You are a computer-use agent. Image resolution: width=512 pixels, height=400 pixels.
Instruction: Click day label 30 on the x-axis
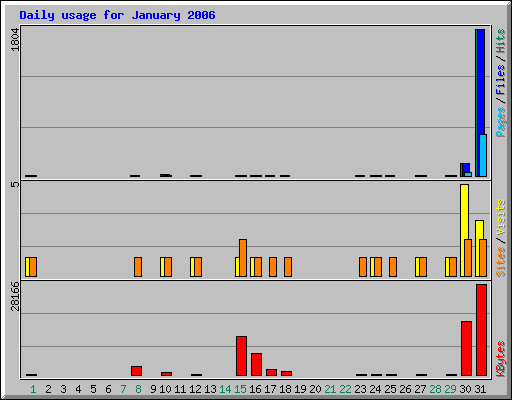pyautogui.click(x=465, y=389)
